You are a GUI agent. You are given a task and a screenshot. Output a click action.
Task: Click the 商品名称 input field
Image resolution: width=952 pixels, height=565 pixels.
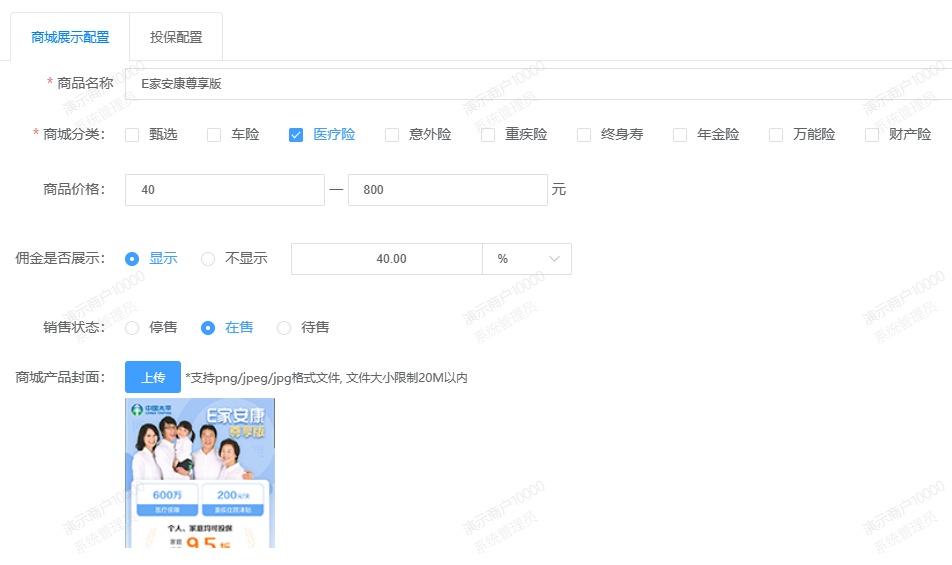tap(540, 84)
